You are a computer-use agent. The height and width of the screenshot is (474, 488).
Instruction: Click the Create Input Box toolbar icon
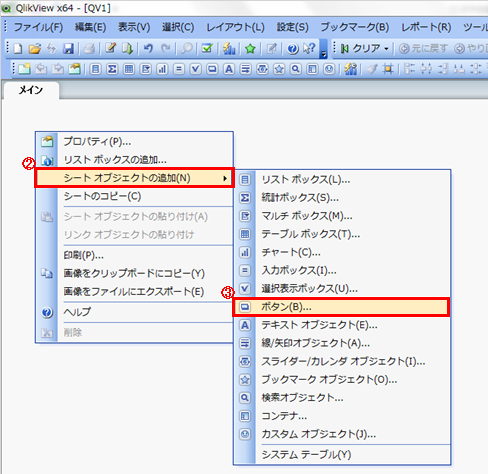click(179, 69)
